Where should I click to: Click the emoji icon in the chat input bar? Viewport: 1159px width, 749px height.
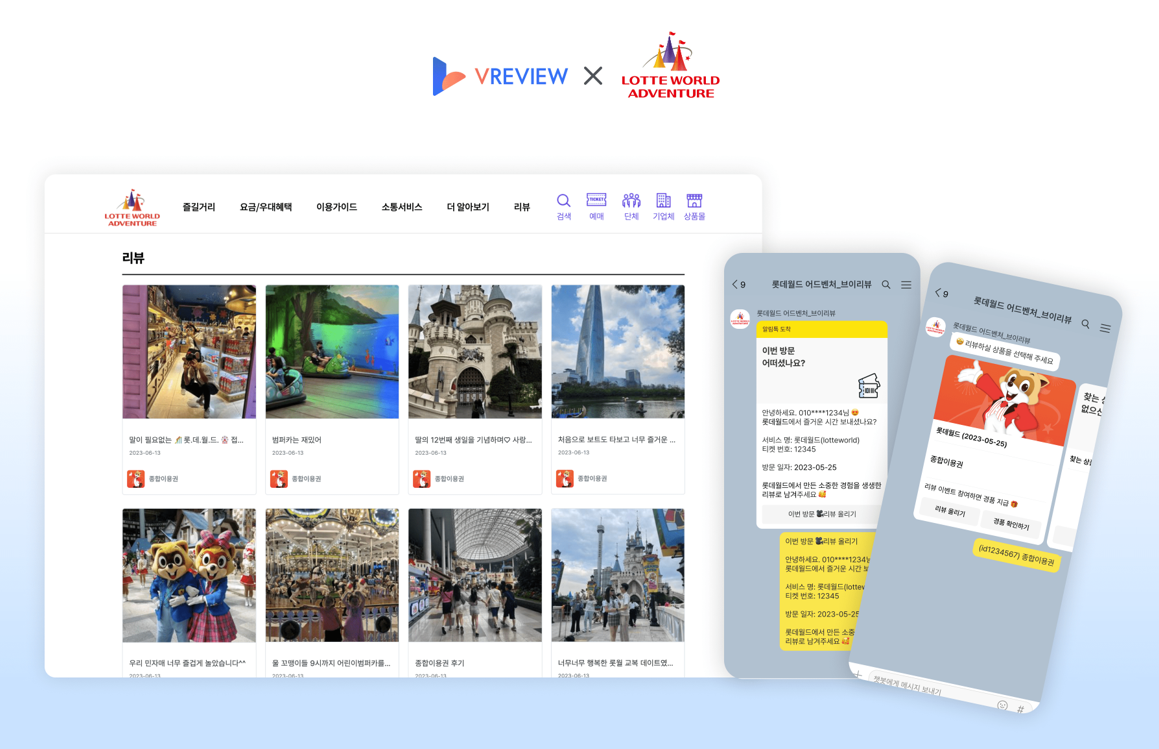point(1002,705)
